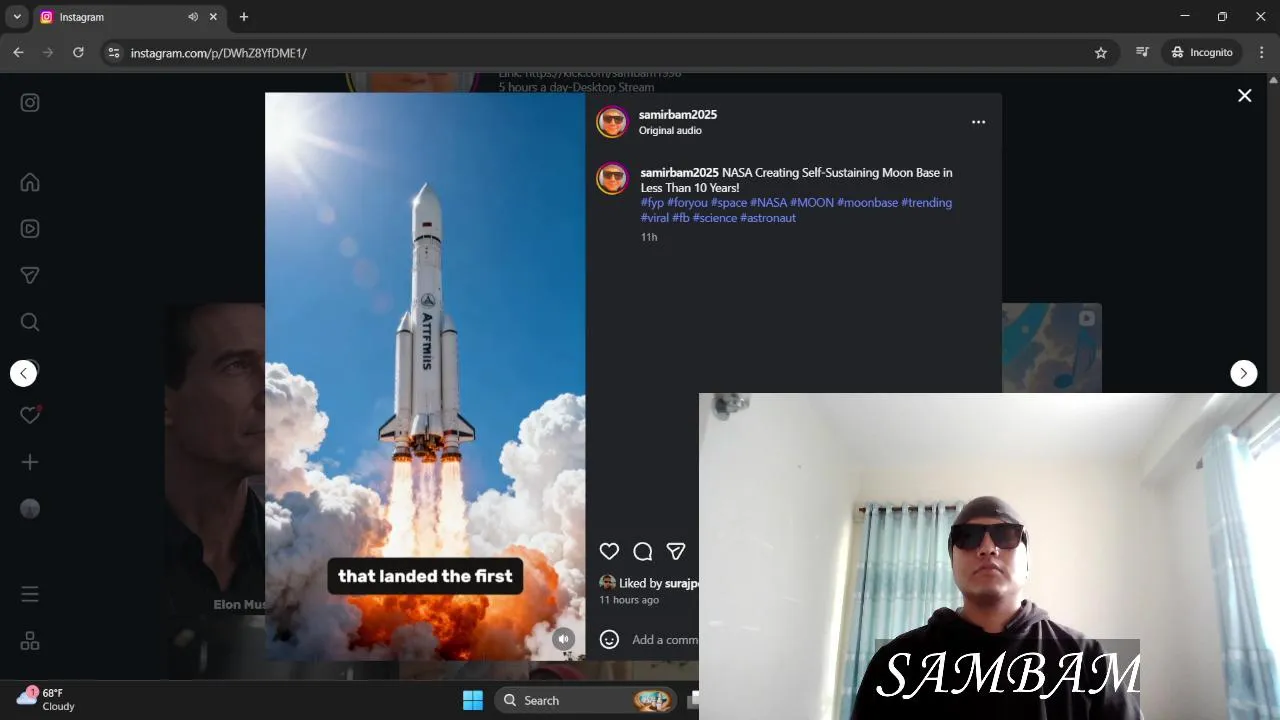Open the #astronaut hashtag

pyautogui.click(x=768, y=218)
